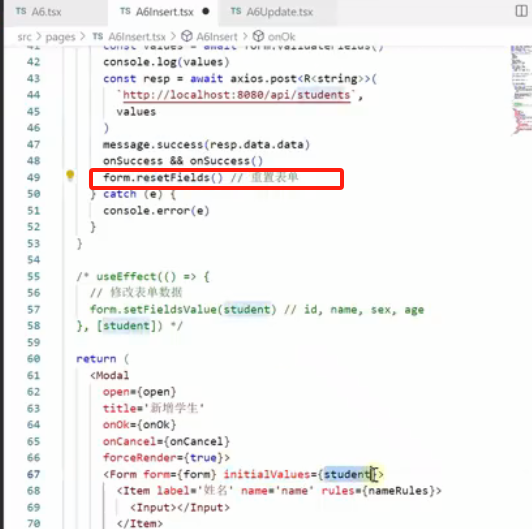Viewport: 532px width, 529px height.
Task: Click the 'title' attribute on line 63
Action: [x=119, y=408]
